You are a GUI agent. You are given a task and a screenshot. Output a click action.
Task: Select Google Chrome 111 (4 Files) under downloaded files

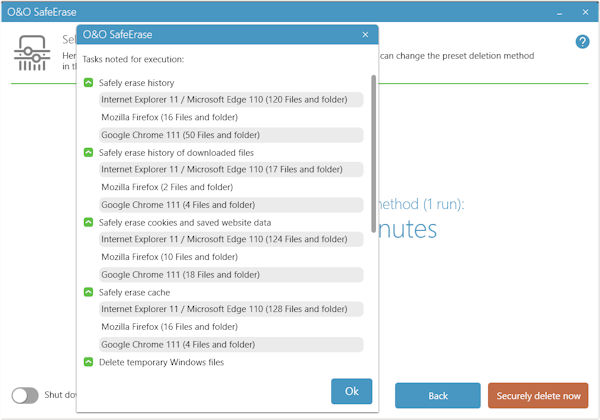click(231, 205)
